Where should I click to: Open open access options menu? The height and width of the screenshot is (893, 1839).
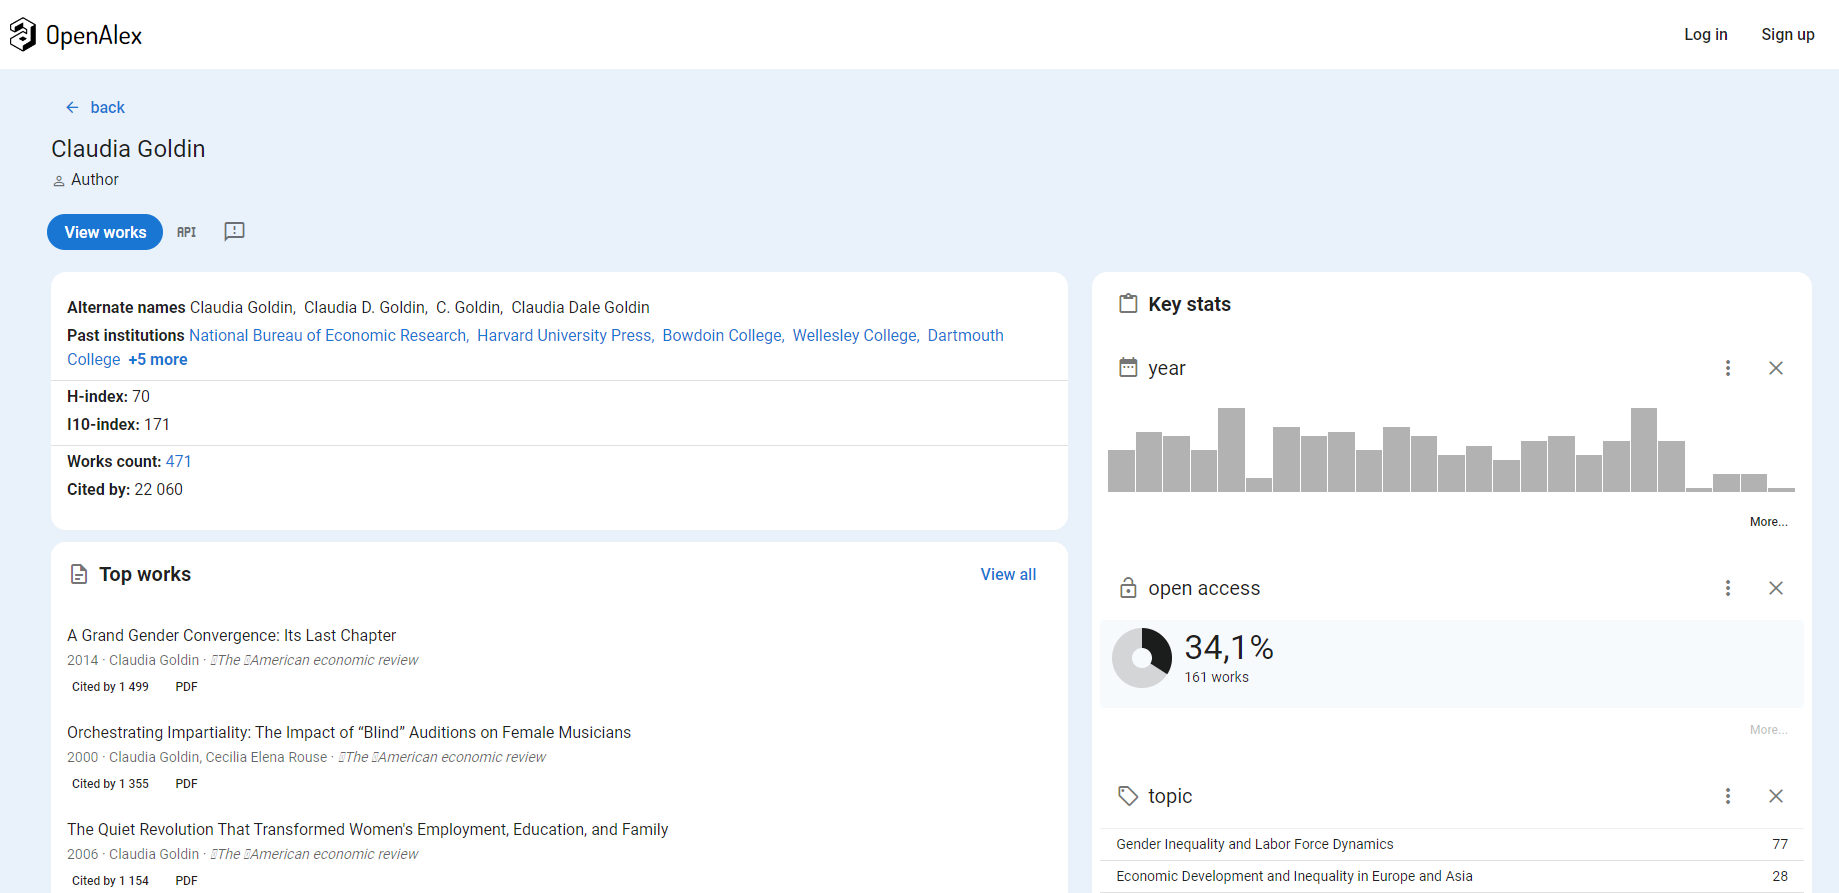coord(1727,588)
